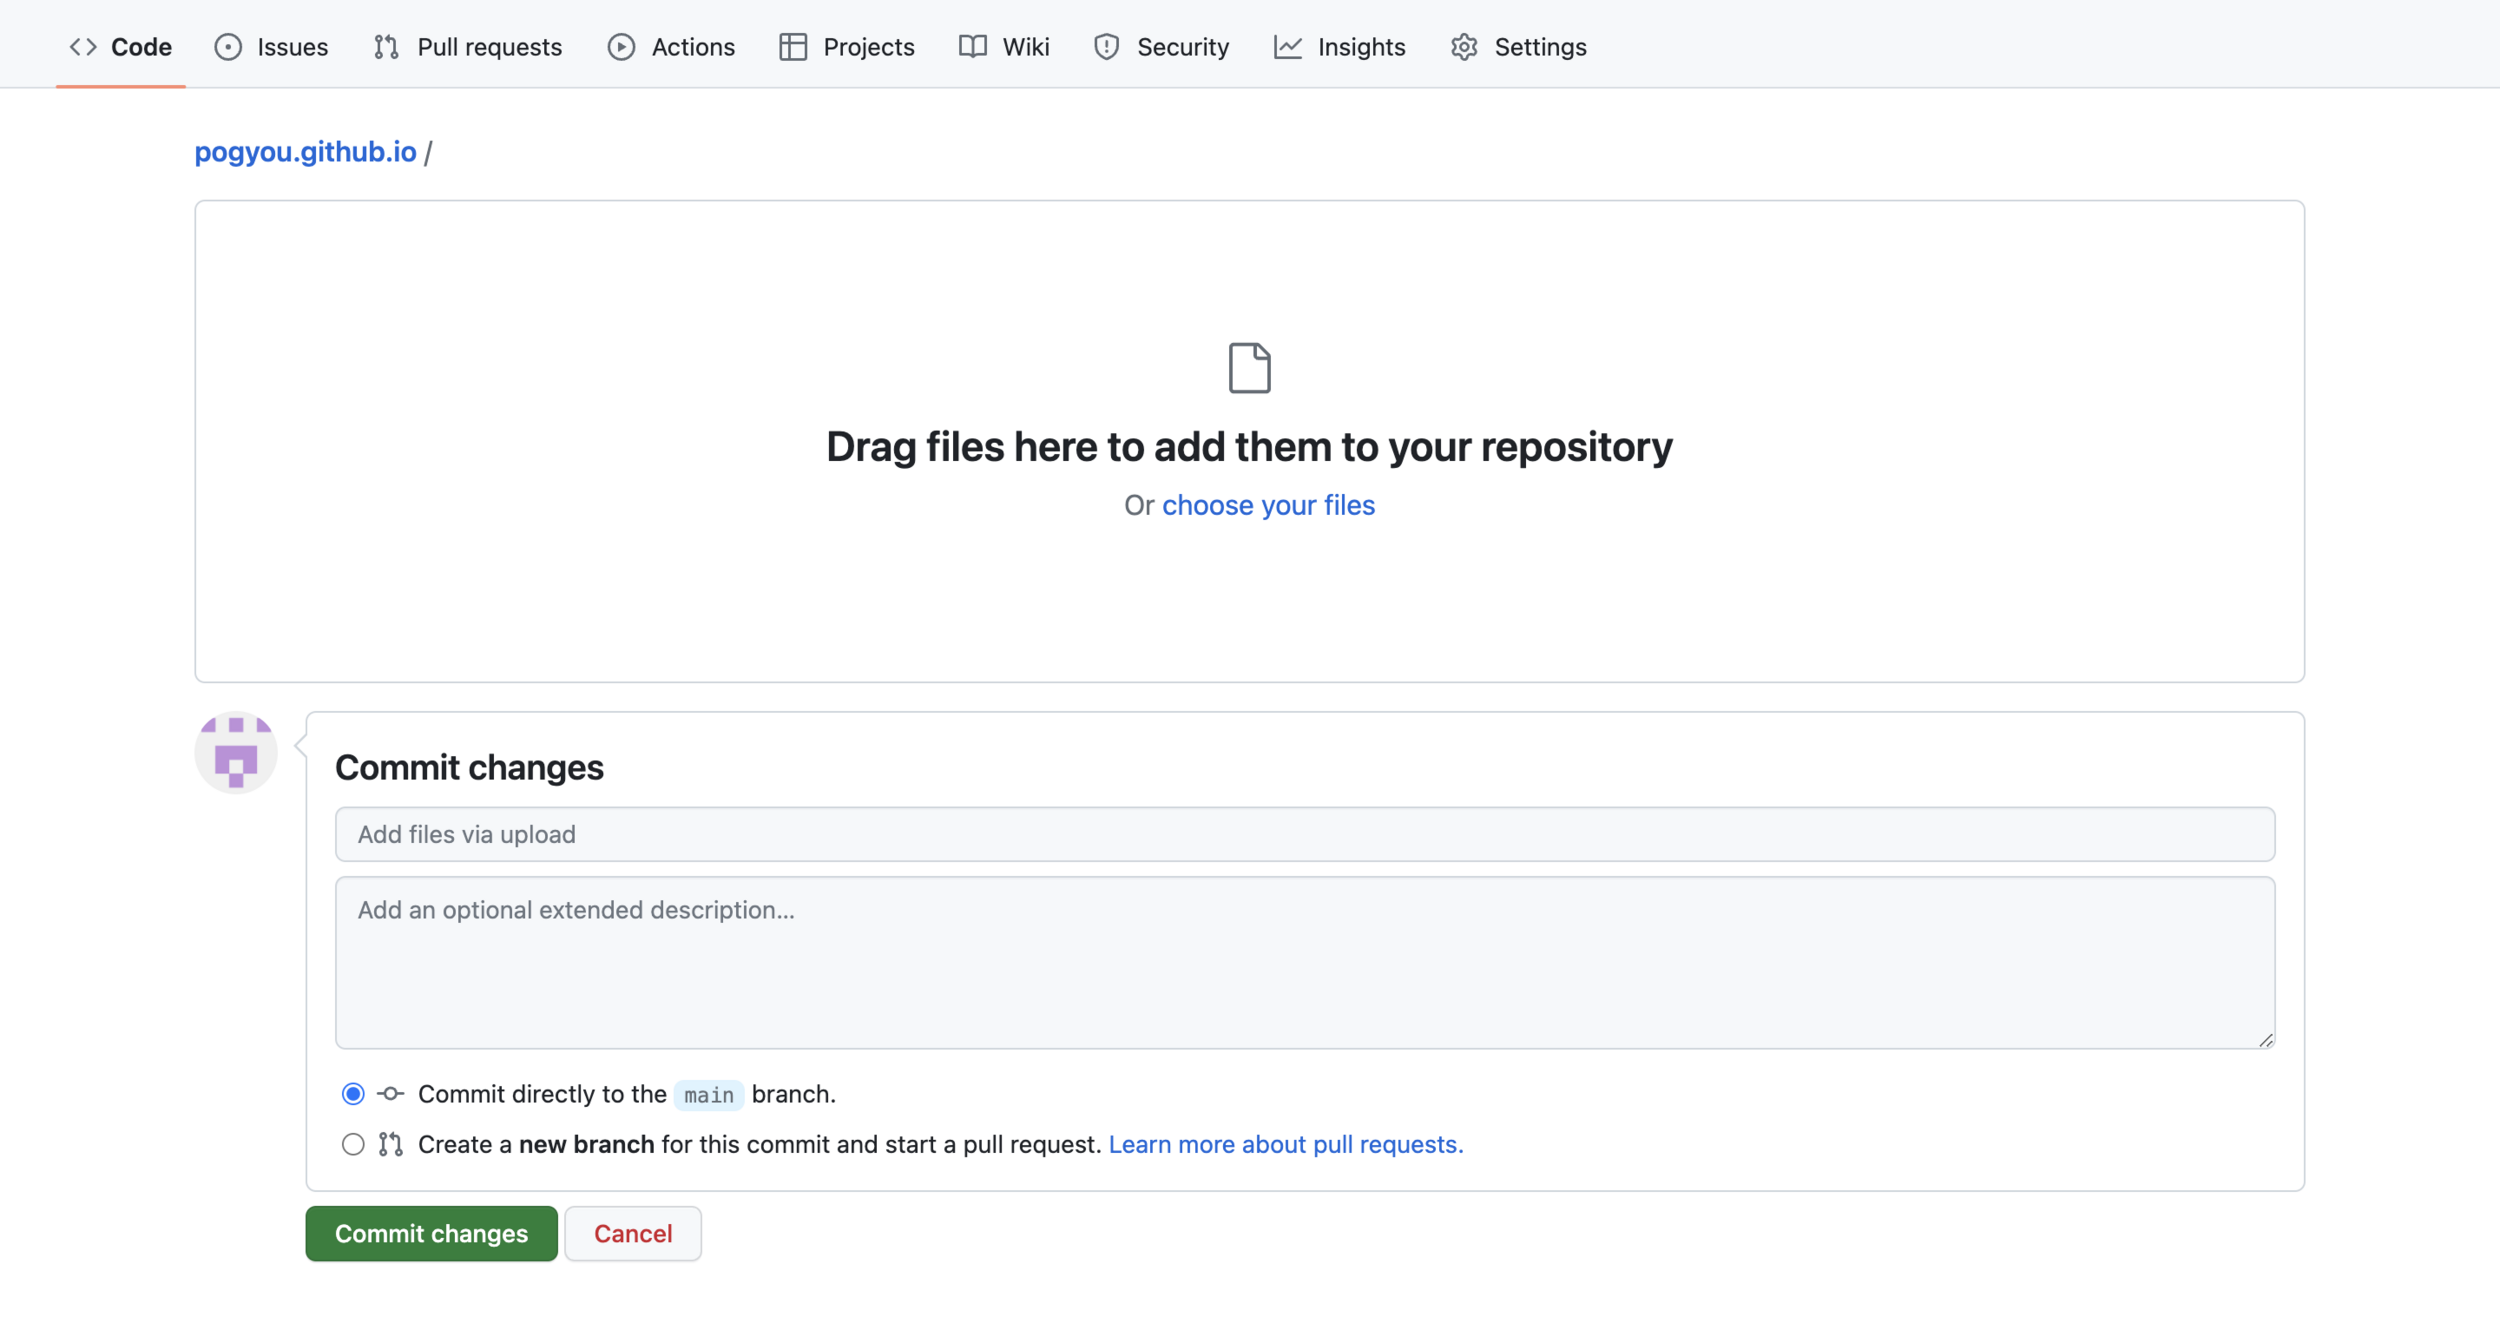
Task: Click the Security shield icon
Action: click(x=1106, y=47)
